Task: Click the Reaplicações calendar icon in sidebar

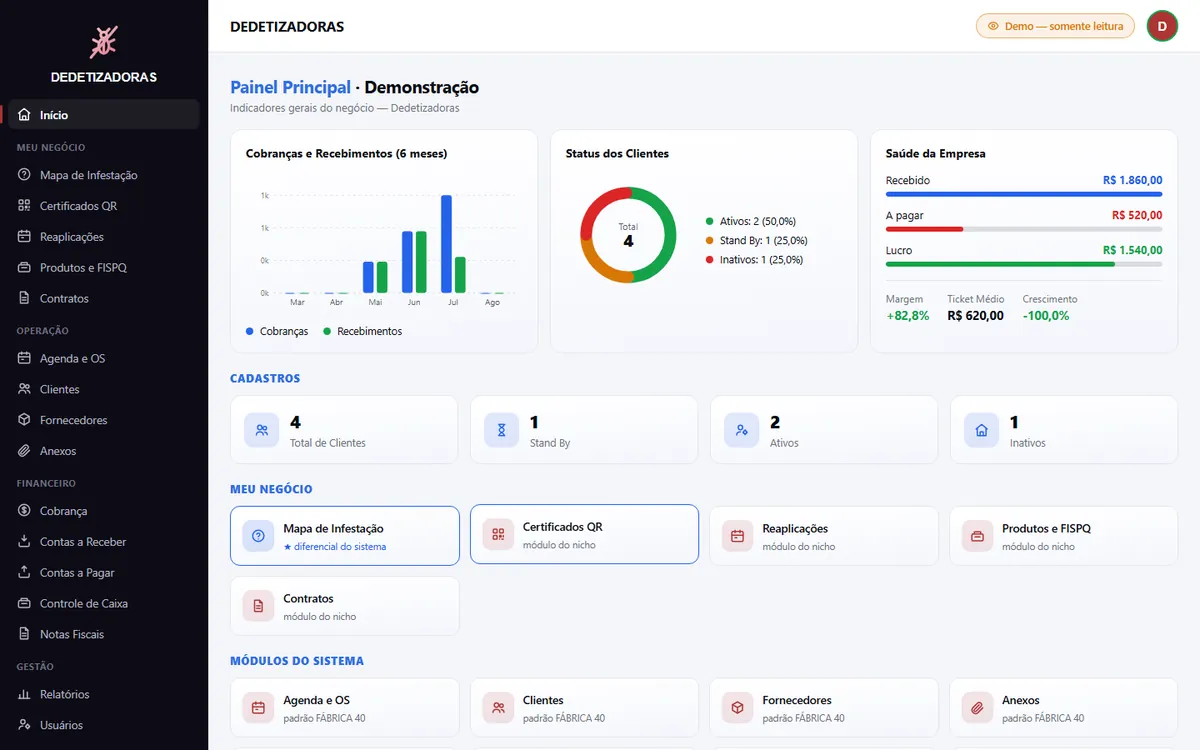Action: pyautogui.click(x=24, y=237)
